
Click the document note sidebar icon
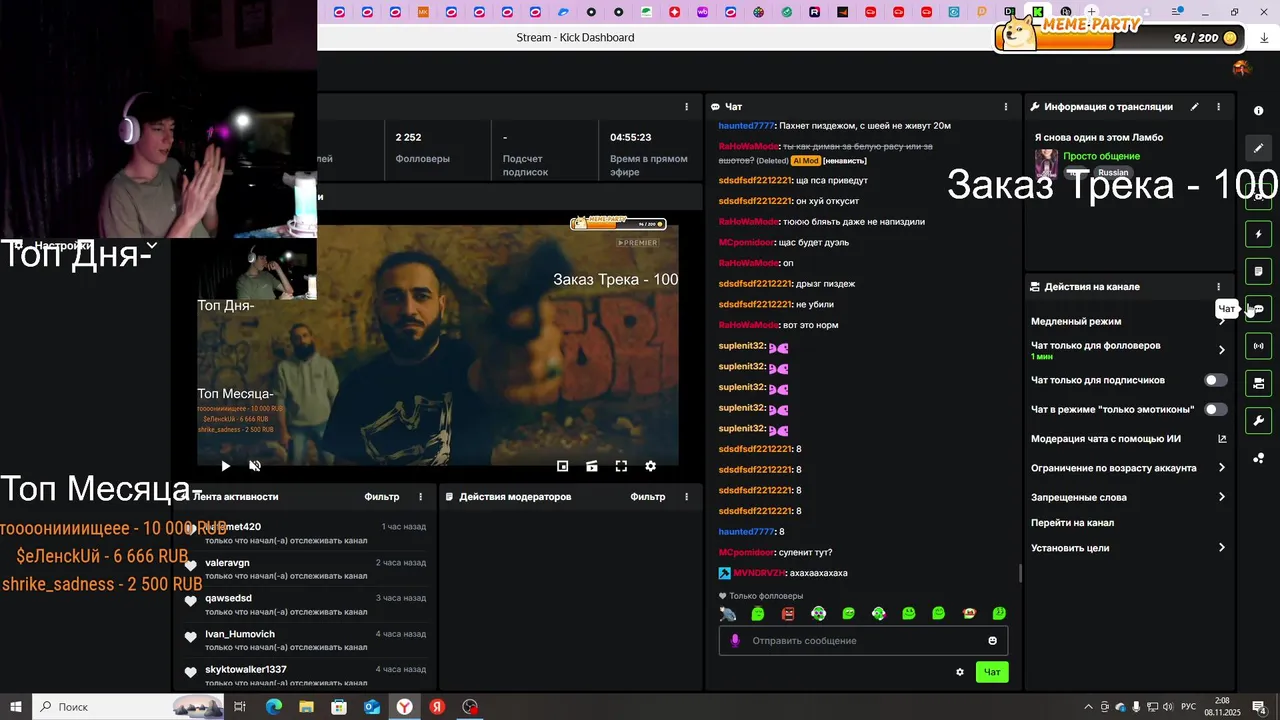(x=1259, y=271)
